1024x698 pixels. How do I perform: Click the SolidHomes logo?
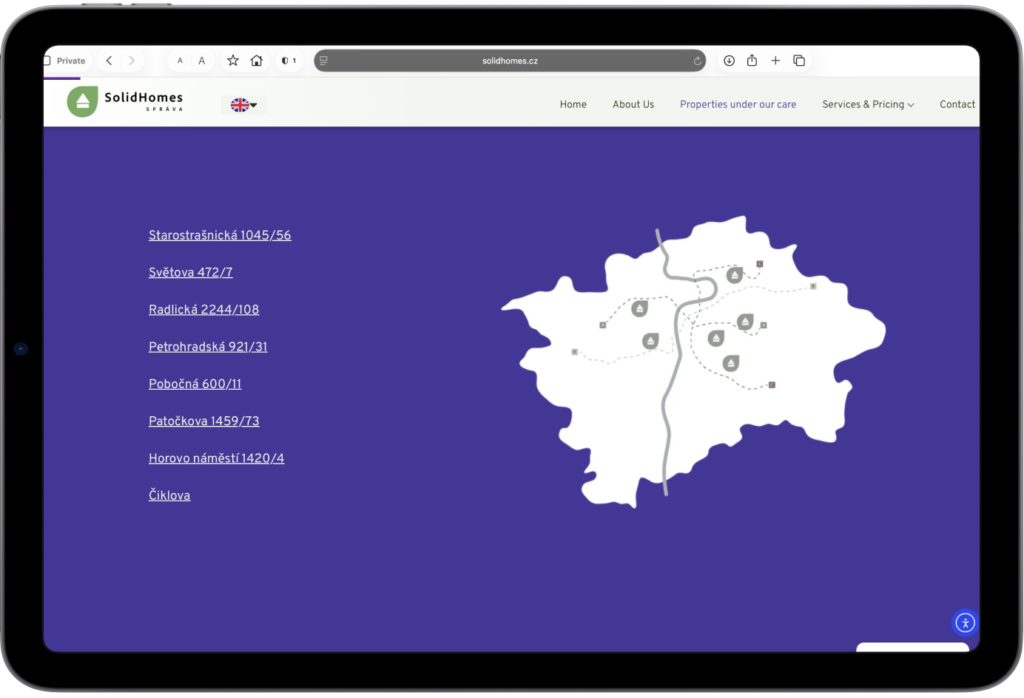(x=126, y=102)
